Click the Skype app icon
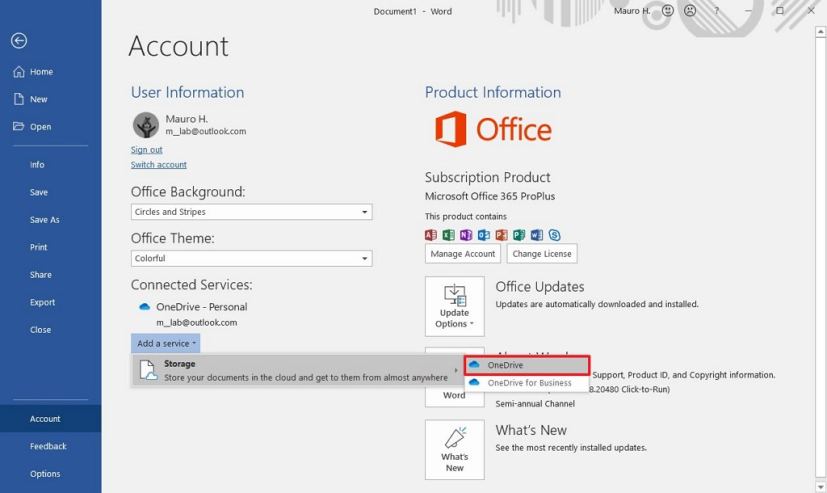Image resolution: width=827 pixels, height=493 pixels. pos(554,235)
